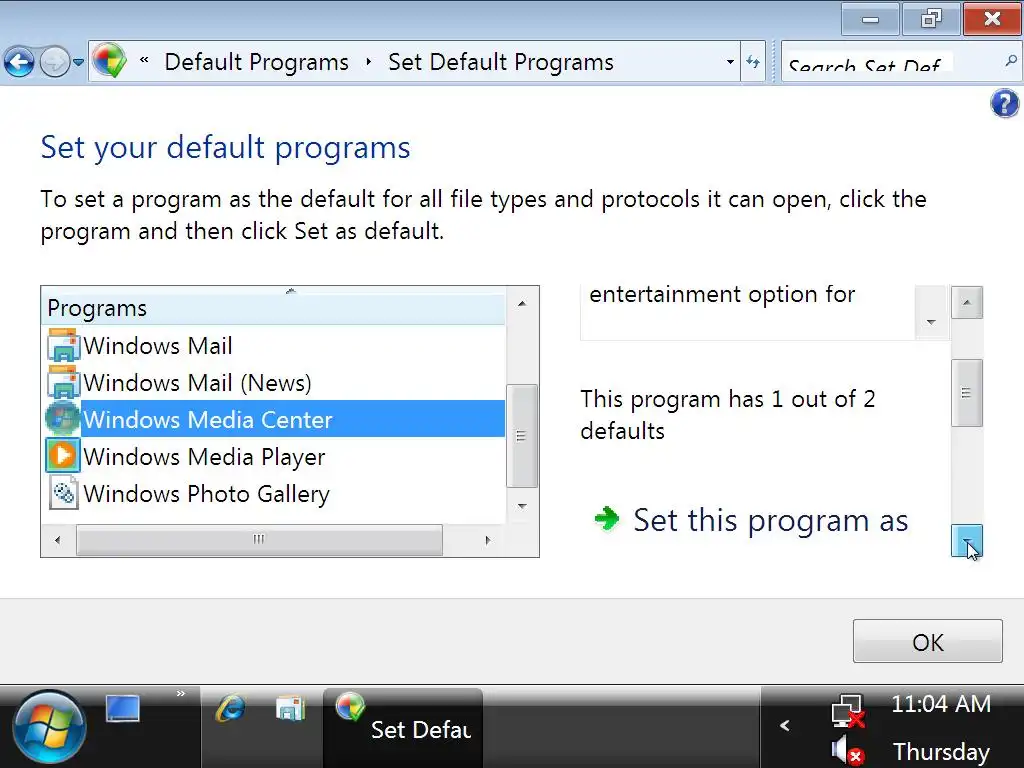
Task: Restore down the window
Action: [x=931, y=20]
